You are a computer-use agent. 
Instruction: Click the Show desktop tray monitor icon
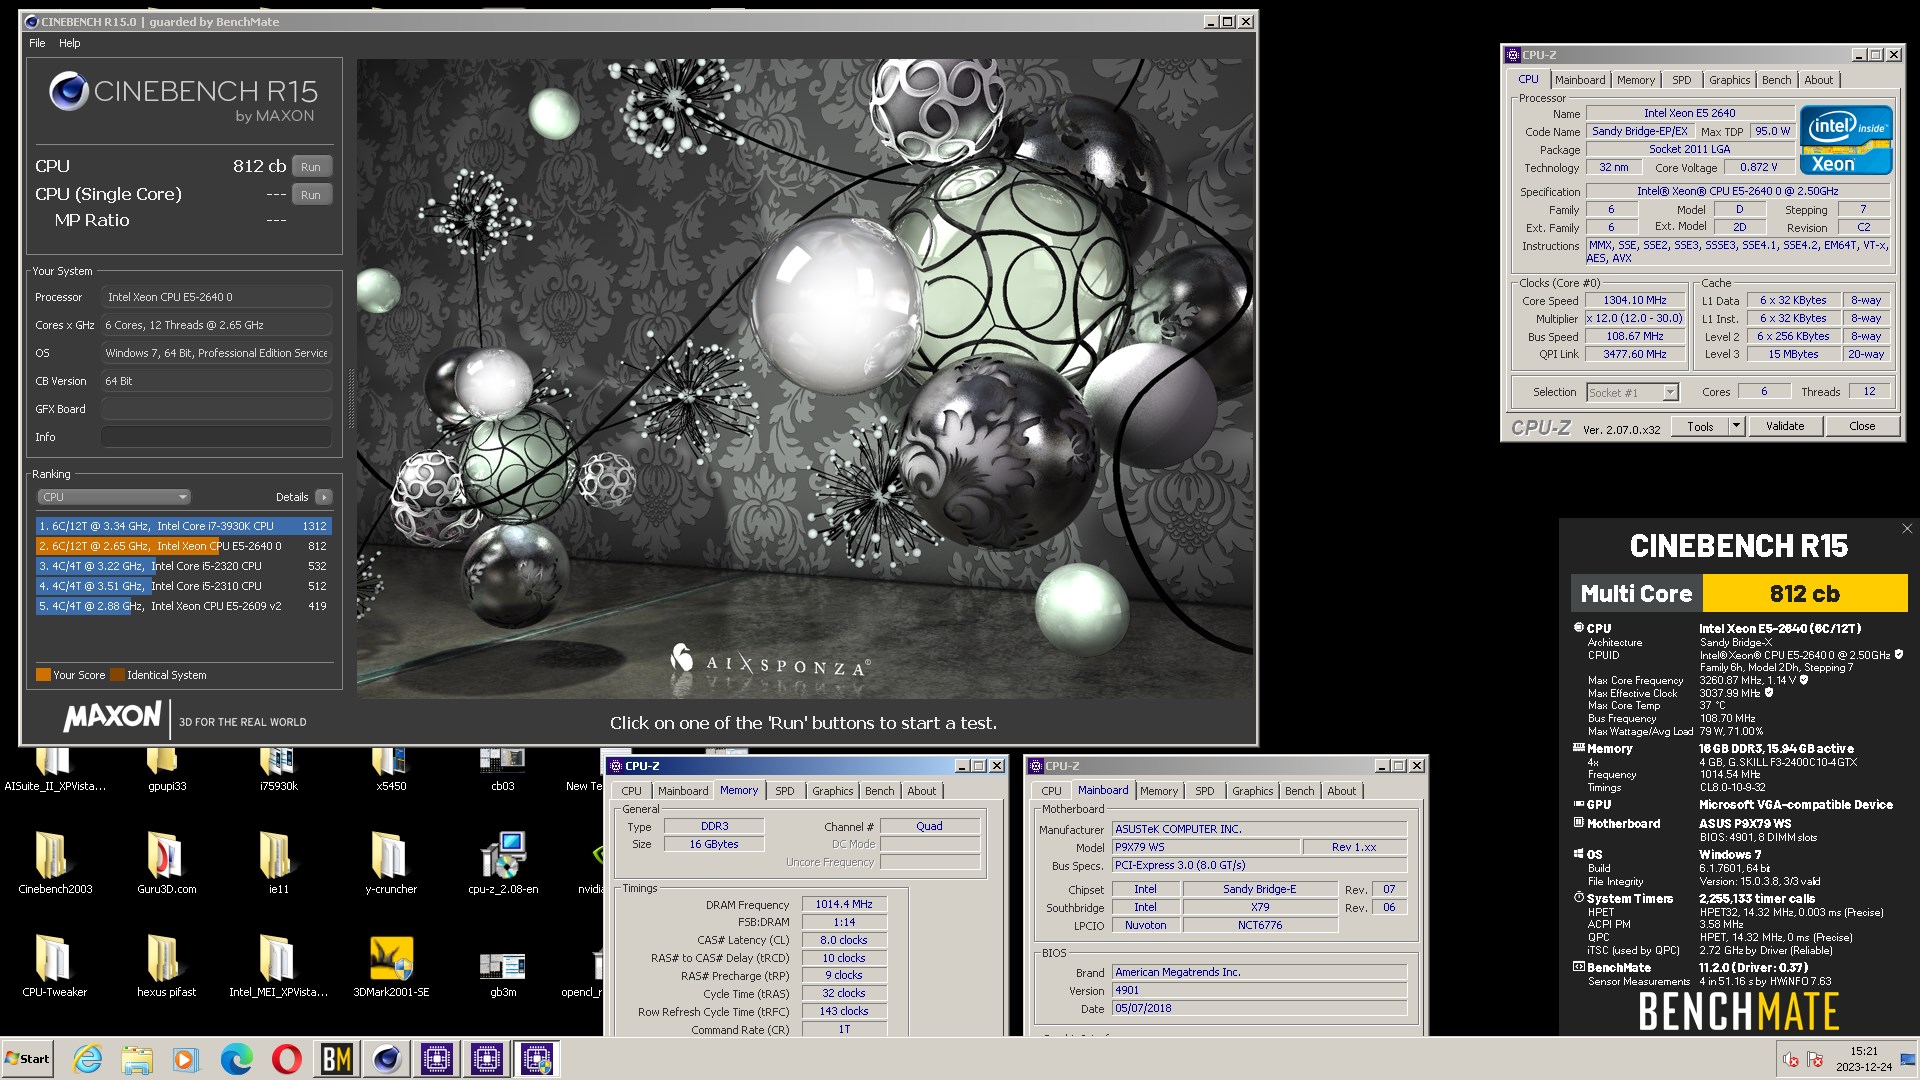(1908, 1060)
